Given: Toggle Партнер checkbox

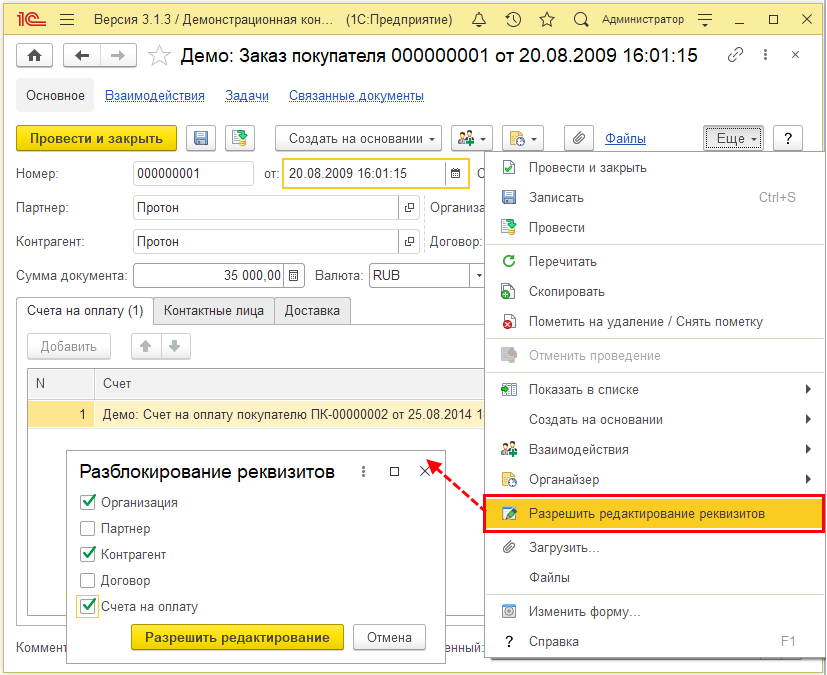Looking at the screenshot, I should point(88,528).
